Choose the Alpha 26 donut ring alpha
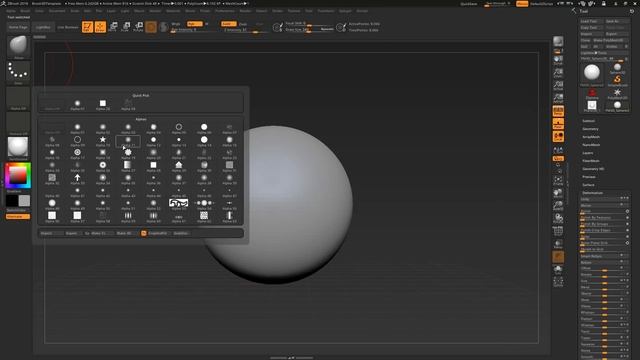 [x=103, y=166]
